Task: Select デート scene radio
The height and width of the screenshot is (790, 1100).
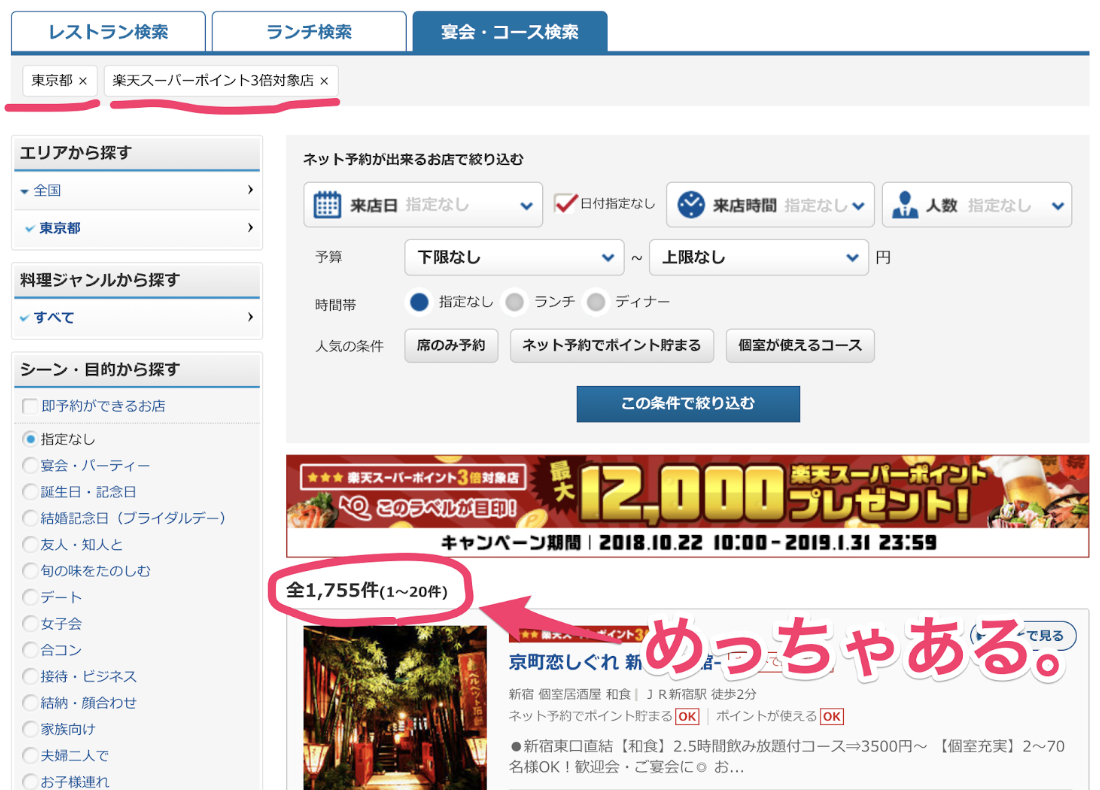Action: [29, 597]
